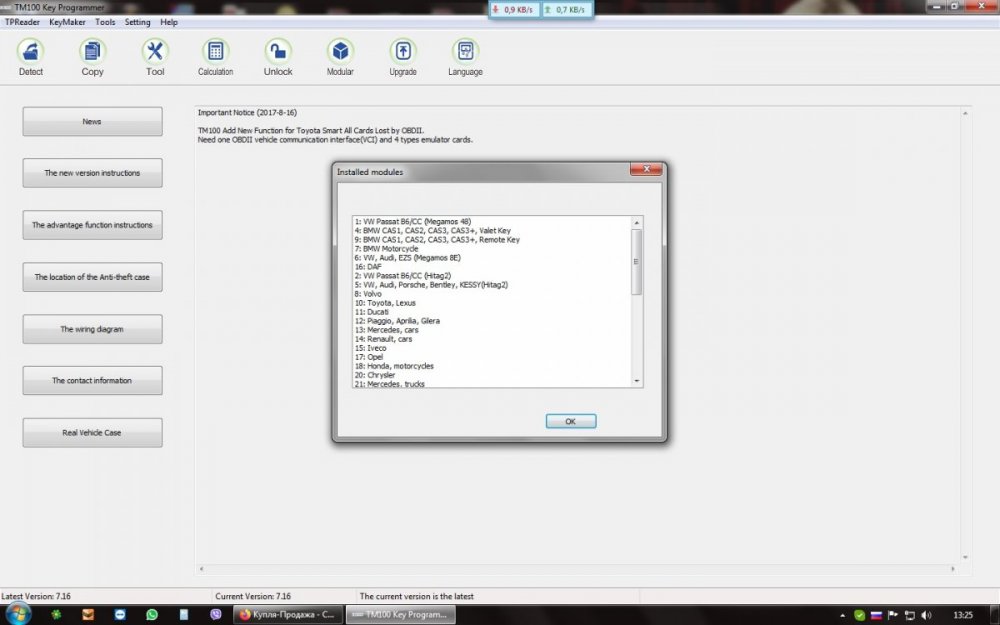Click modules list scroll down arrow
Image resolution: width=1000 pixels, height=625 pixels.
(x=636, y=381)
